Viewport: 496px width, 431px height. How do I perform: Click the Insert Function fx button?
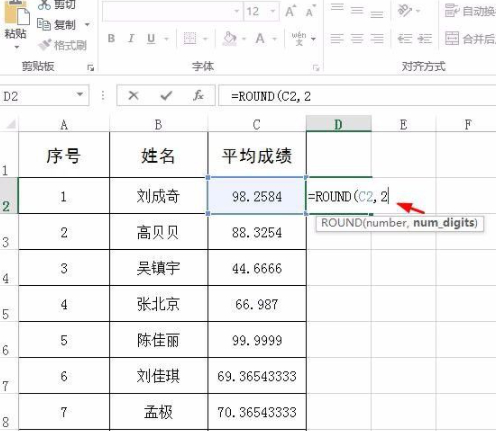click(198, 96)
